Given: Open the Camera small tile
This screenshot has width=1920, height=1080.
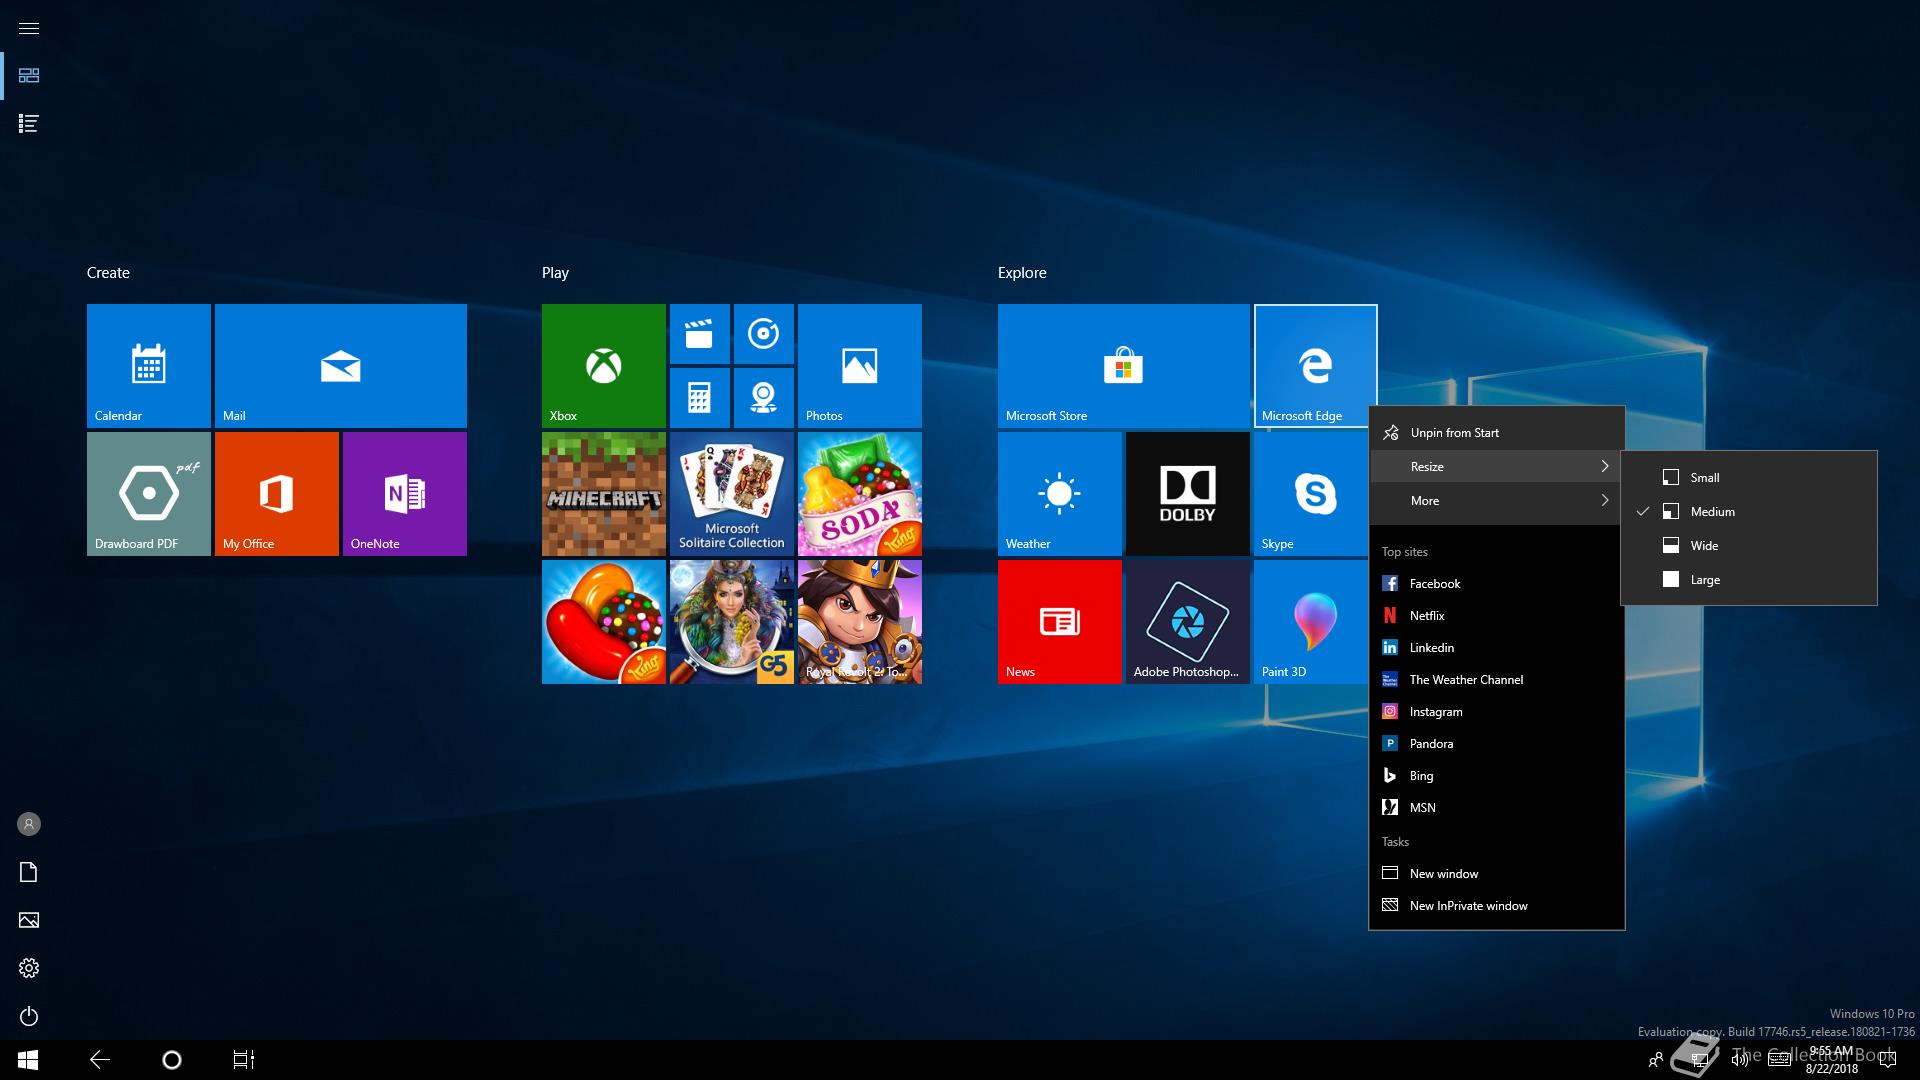Looking at the screenshot, I should (763, 398).
